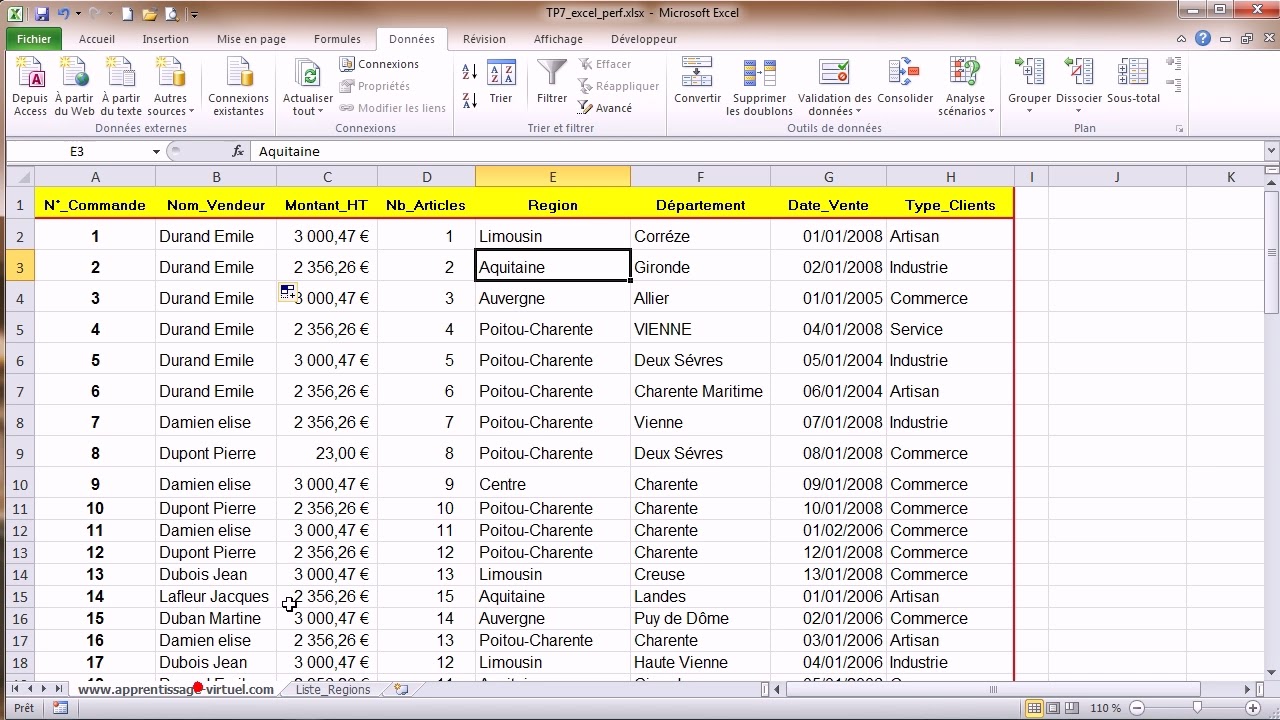Click the Print preview icon in quick access toolbar
The image size is (1280, 720).
[171, 14]
